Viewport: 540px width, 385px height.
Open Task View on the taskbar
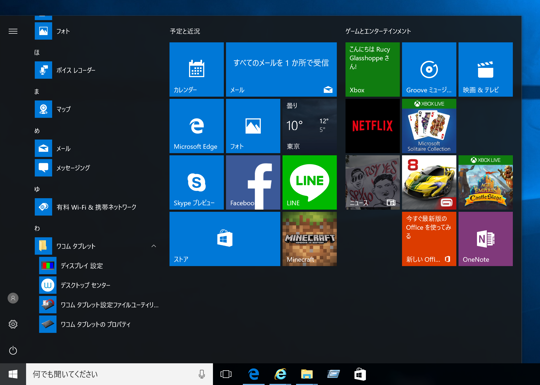[226, 374]
